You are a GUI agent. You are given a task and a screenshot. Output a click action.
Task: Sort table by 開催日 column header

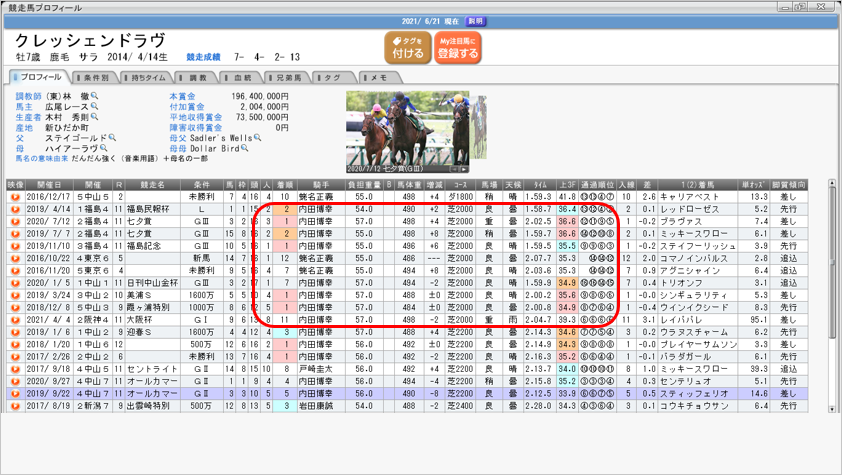pos(48,186)
